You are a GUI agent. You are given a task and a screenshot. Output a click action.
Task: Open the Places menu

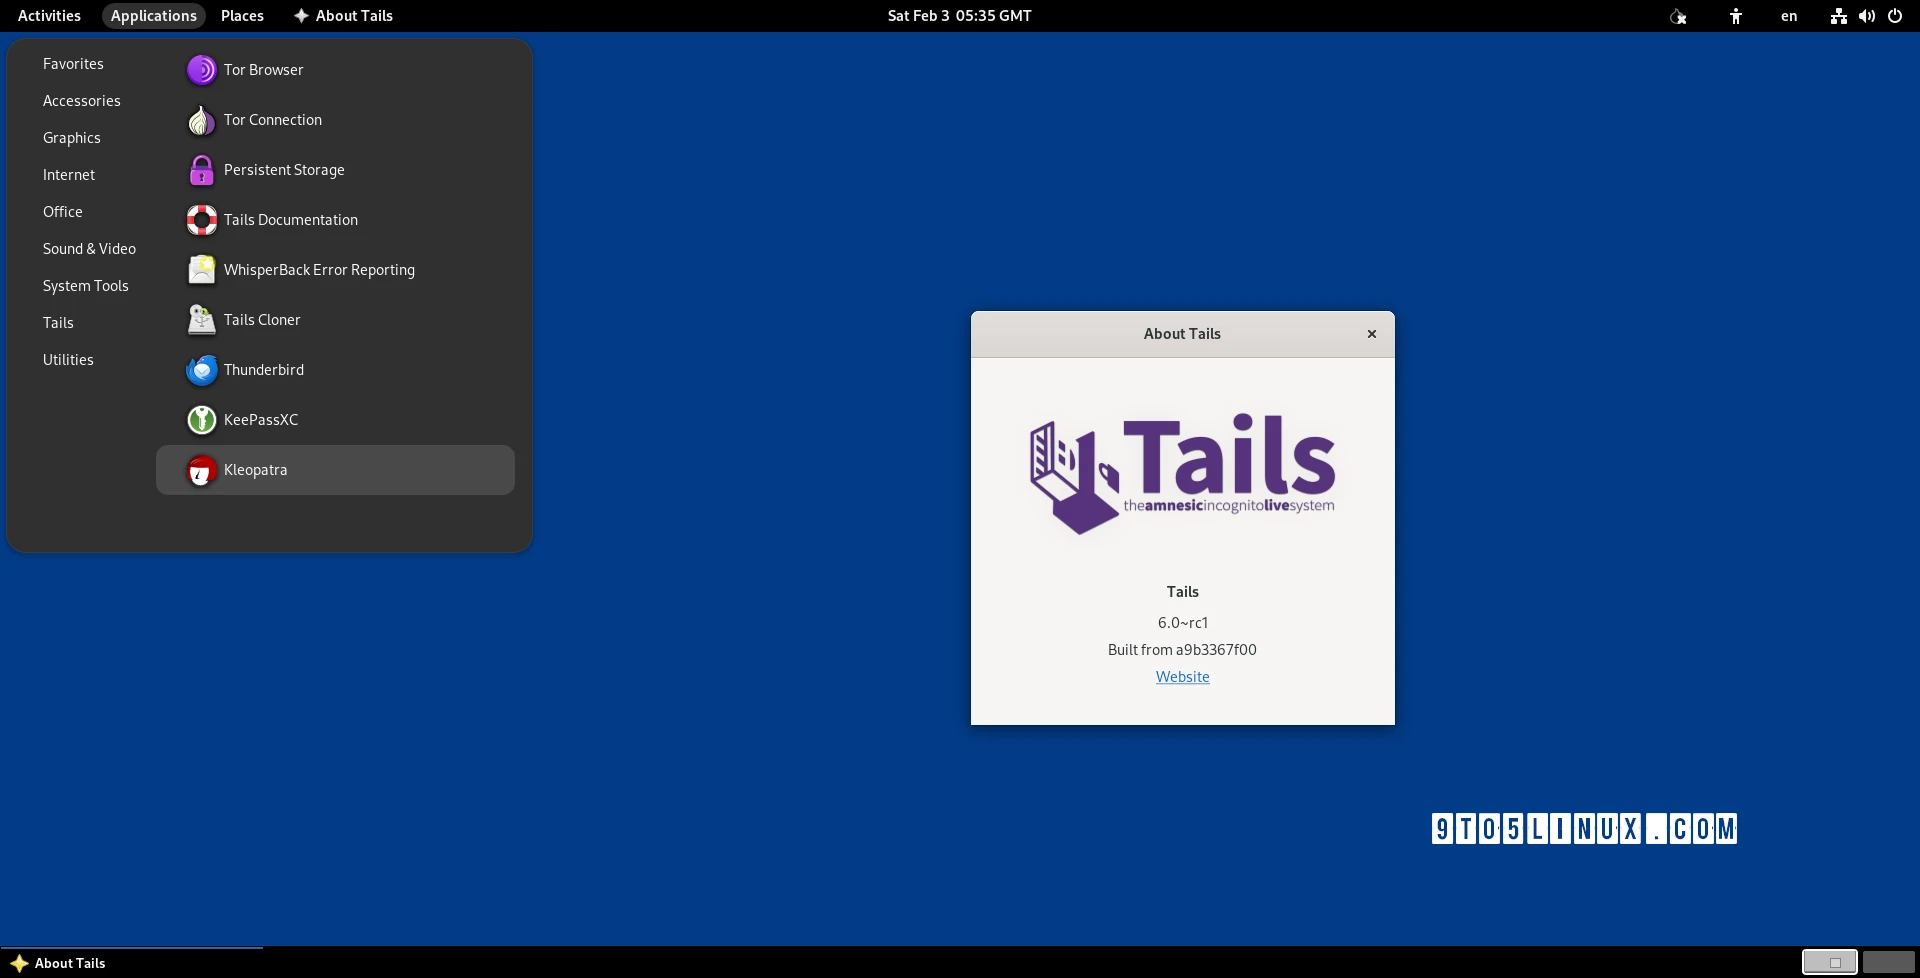242,16
